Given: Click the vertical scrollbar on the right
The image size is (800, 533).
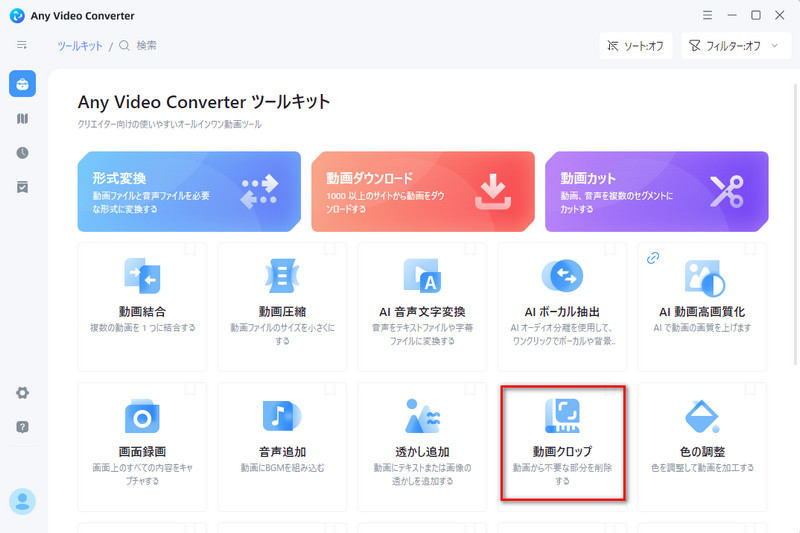Looking at the screenshot, I should click(795, 224).
